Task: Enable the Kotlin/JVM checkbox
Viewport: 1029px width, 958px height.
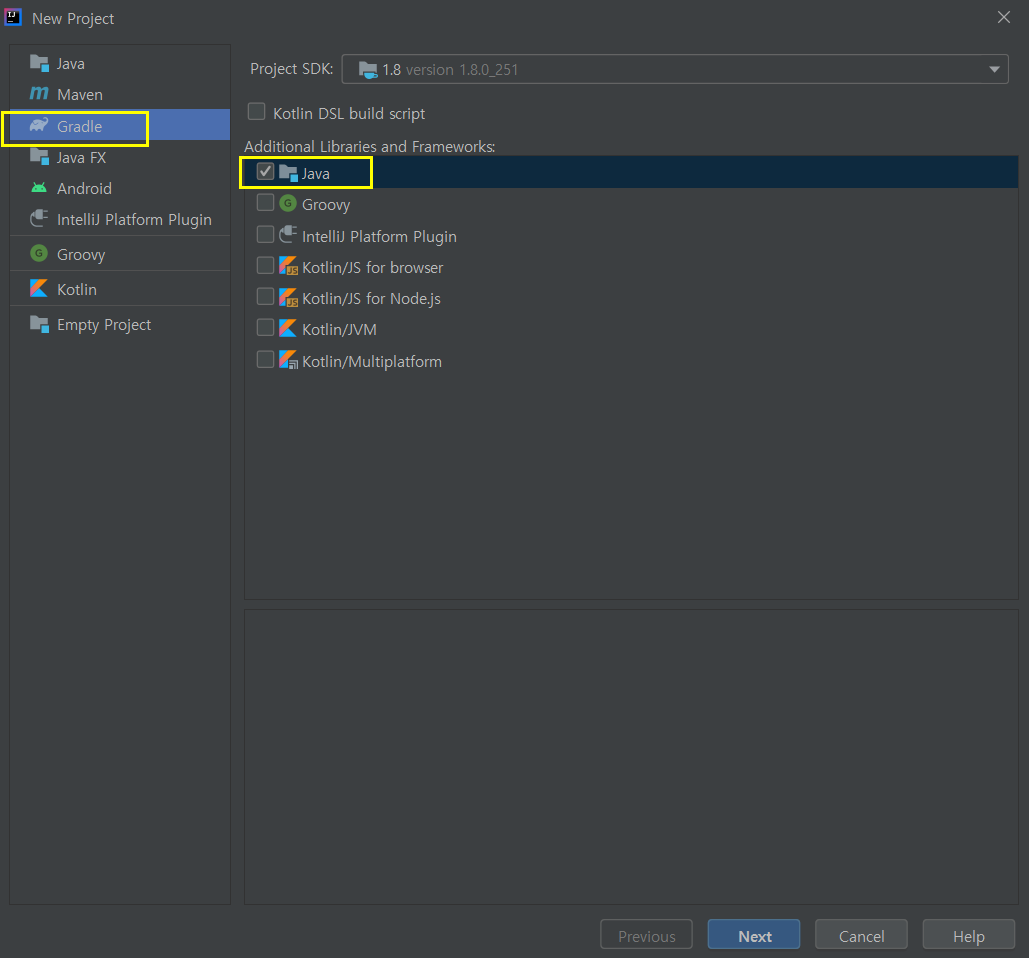Action: pyautogui.click(x=265, y=327)
